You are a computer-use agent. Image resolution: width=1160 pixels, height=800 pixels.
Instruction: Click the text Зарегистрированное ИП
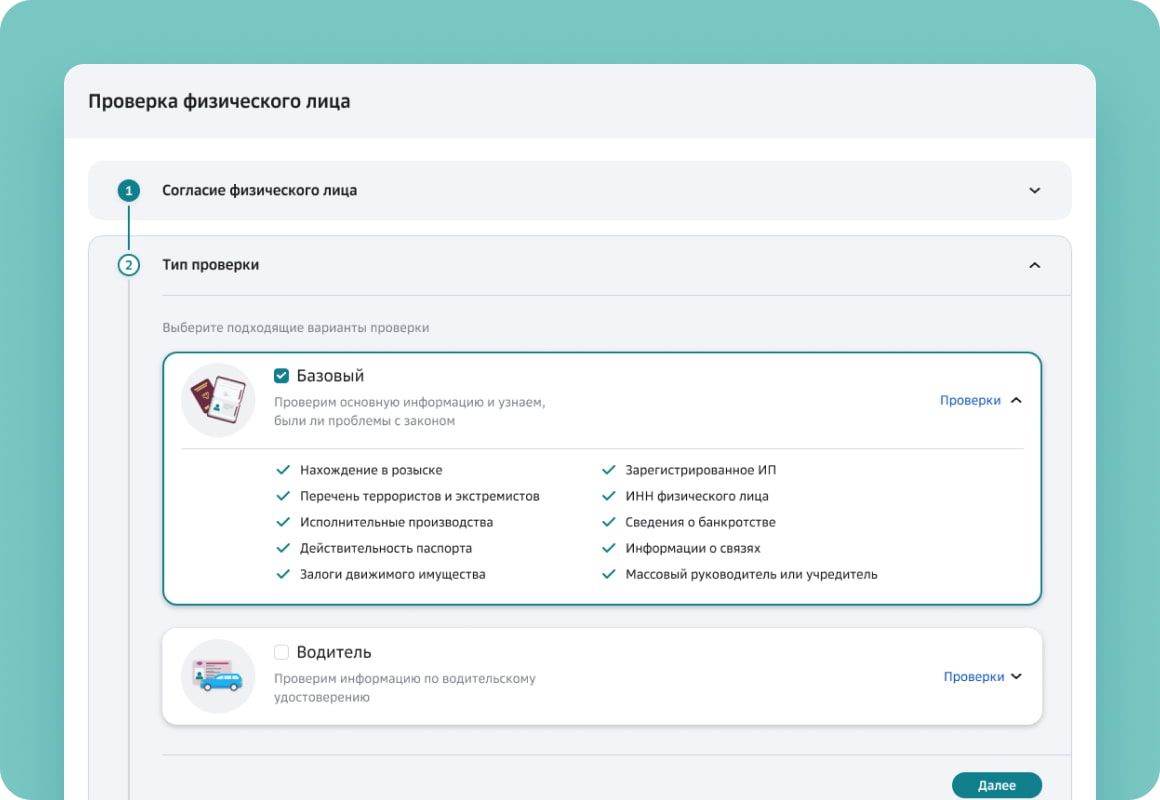coord(701,470)
